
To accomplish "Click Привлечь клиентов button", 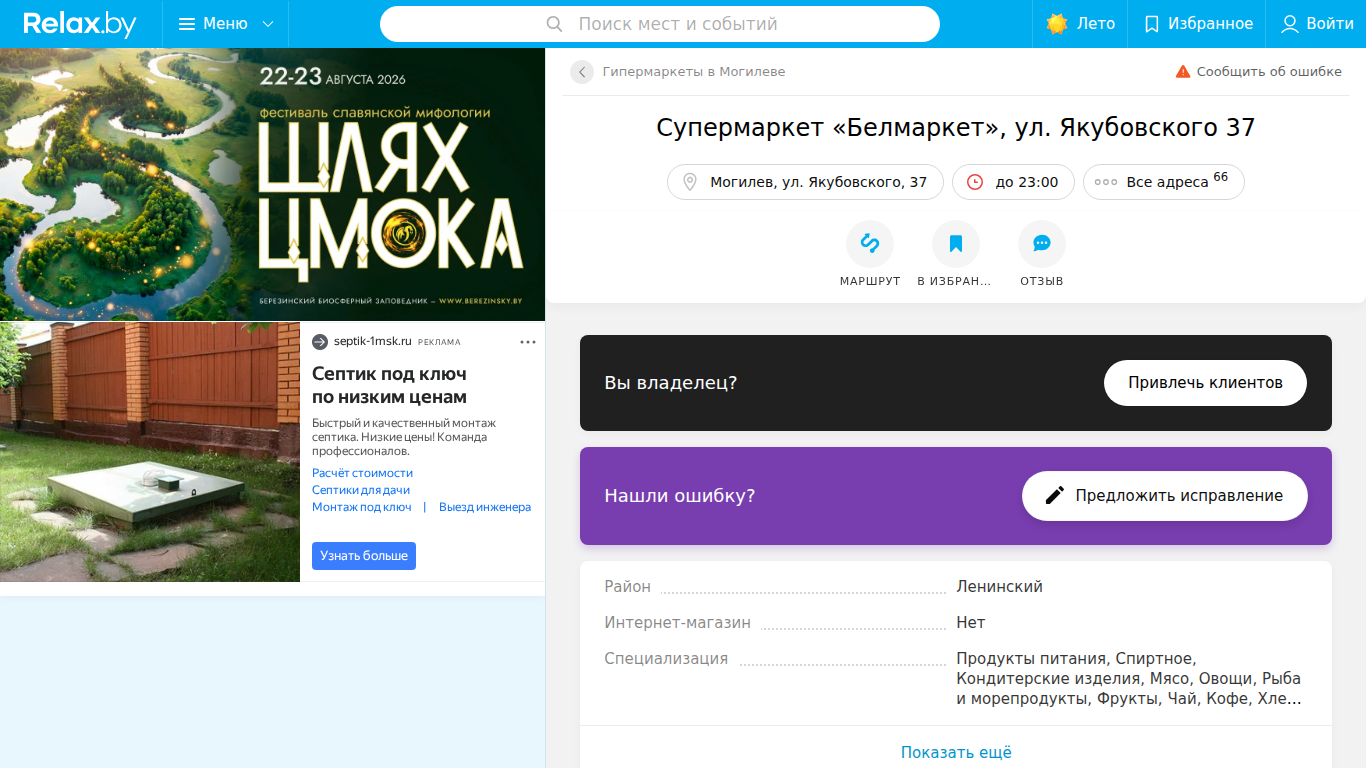I will tap(1205, 383).
